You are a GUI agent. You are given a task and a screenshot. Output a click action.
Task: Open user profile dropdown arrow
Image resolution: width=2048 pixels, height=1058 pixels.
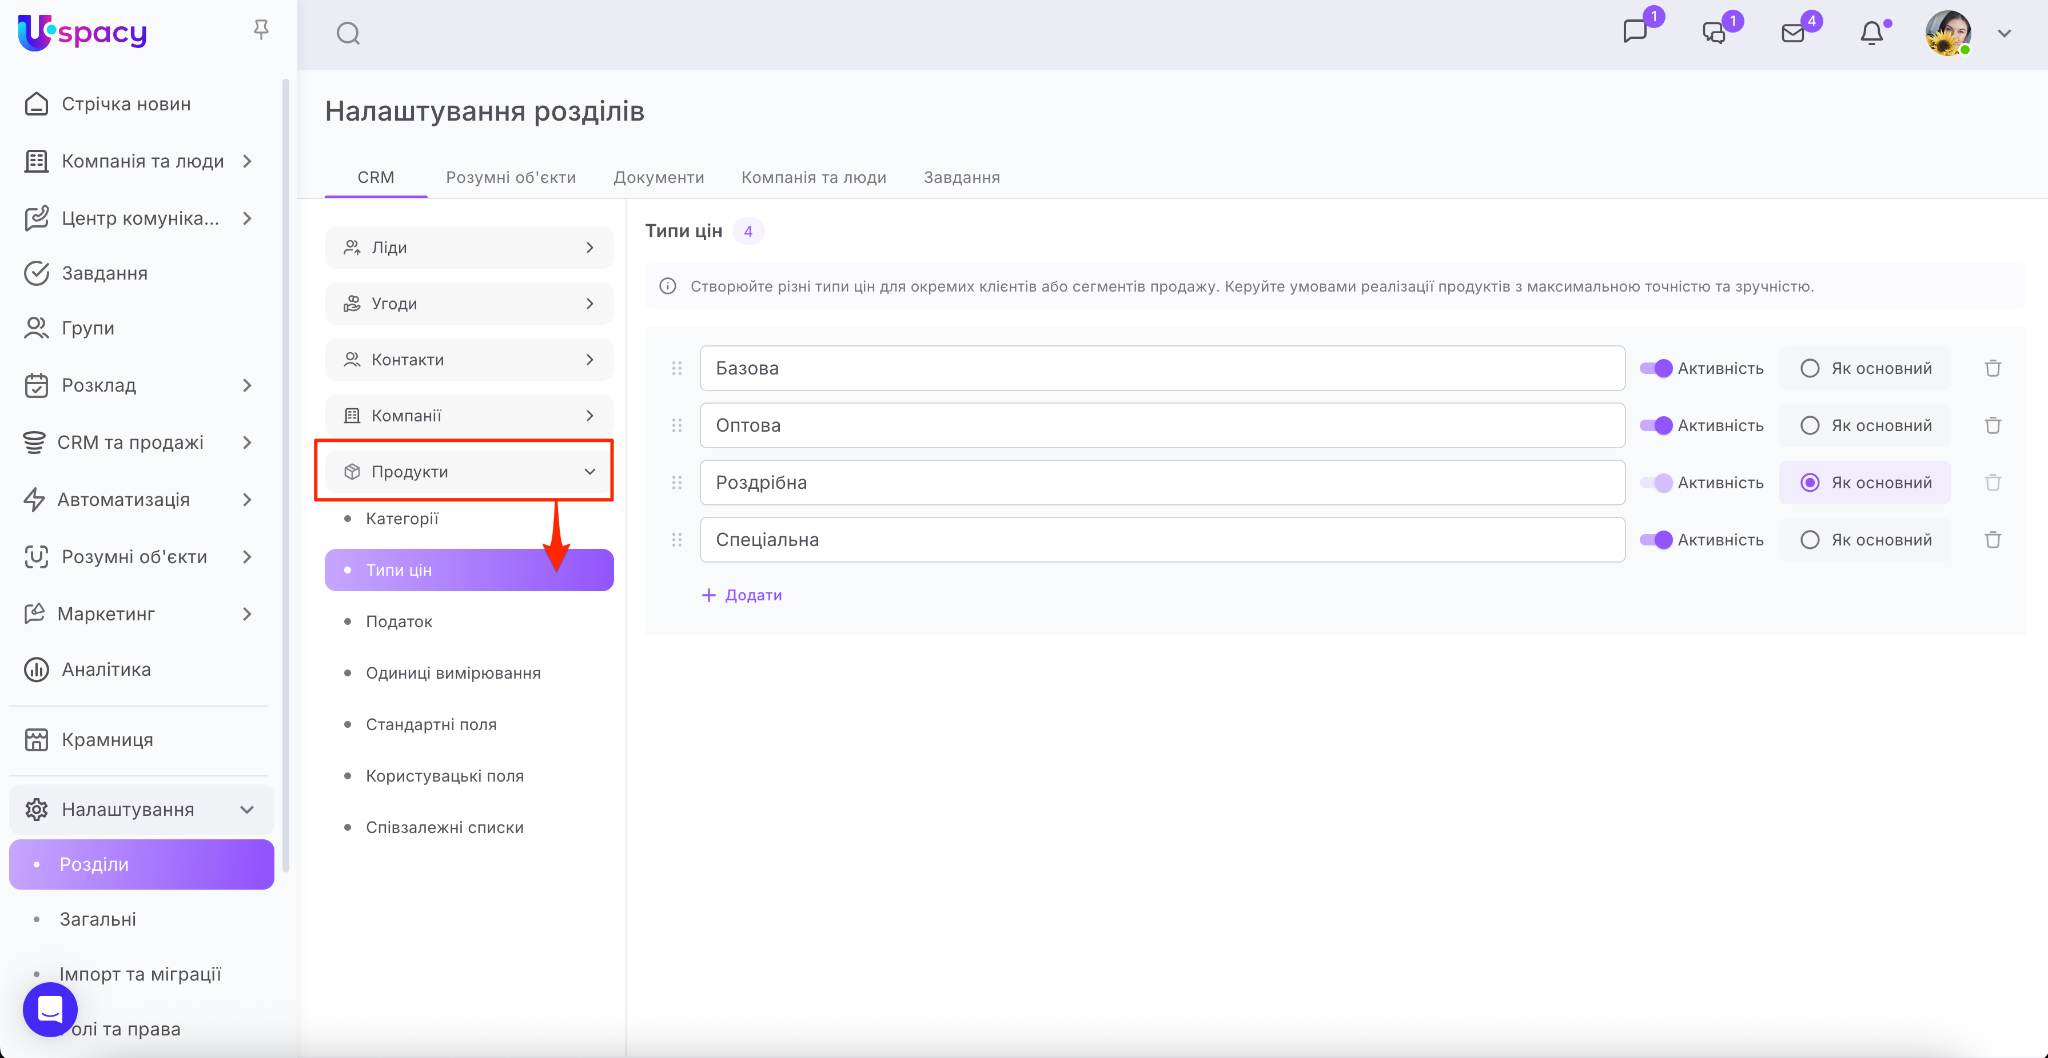coord(2004,33)
